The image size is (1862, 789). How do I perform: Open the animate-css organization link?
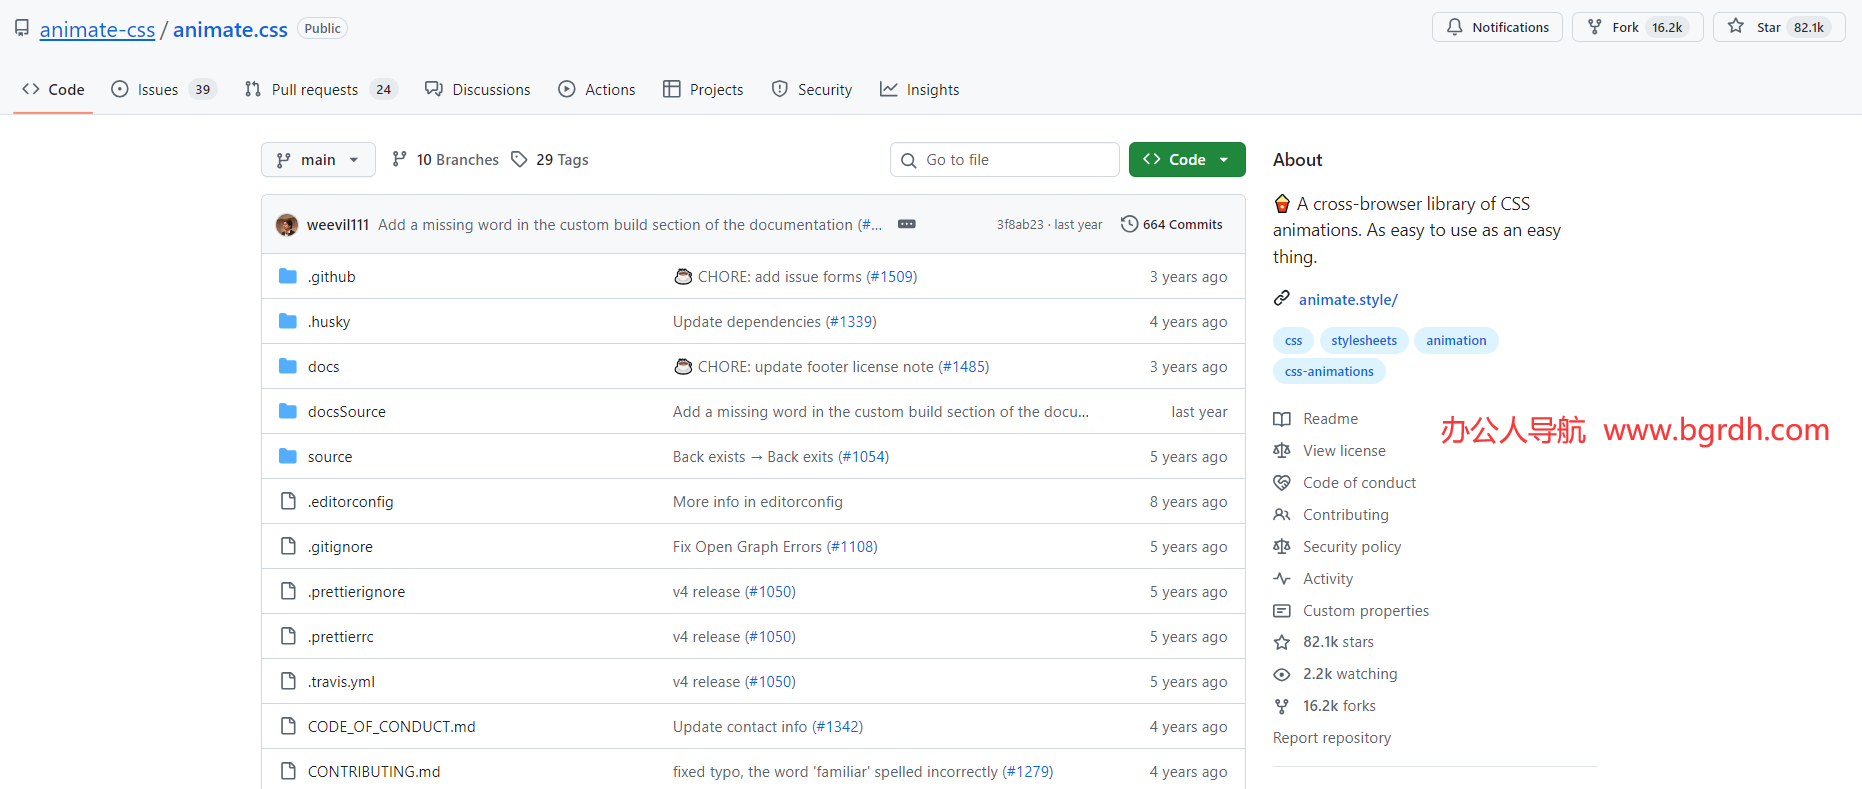(97, 29)
